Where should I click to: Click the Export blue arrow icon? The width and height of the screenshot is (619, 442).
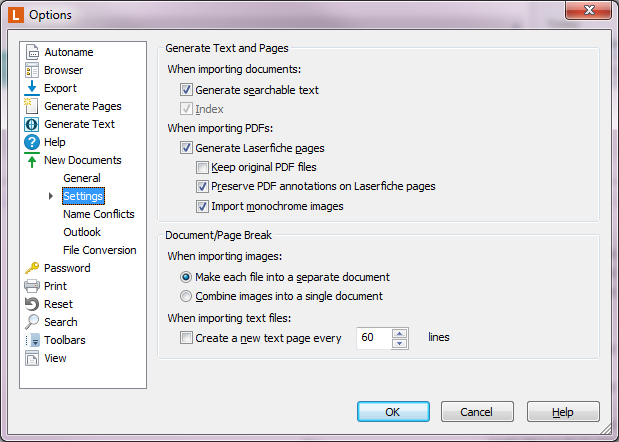32,88
